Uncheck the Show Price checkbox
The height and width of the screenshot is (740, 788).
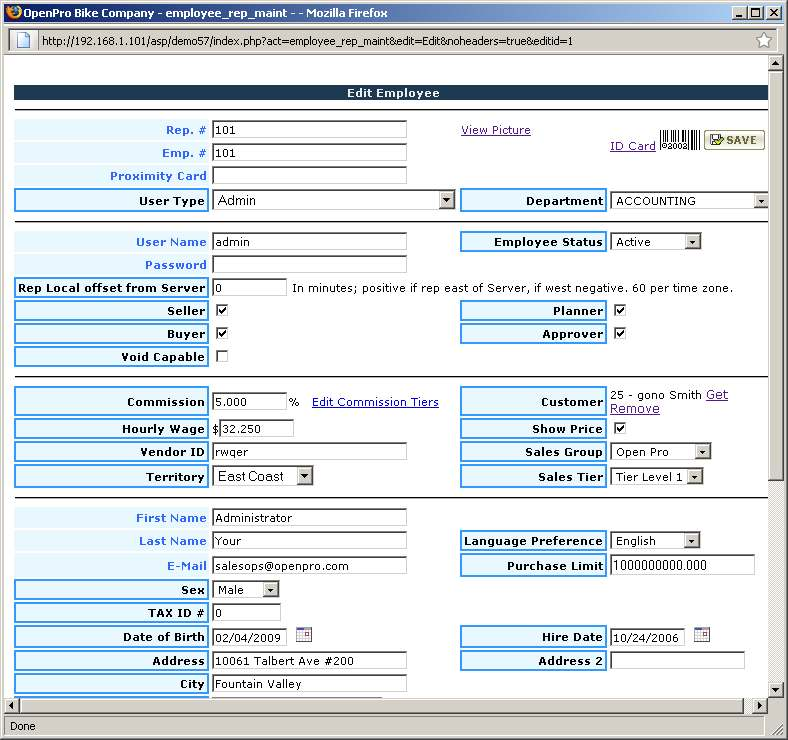click(x=620, y=428)
